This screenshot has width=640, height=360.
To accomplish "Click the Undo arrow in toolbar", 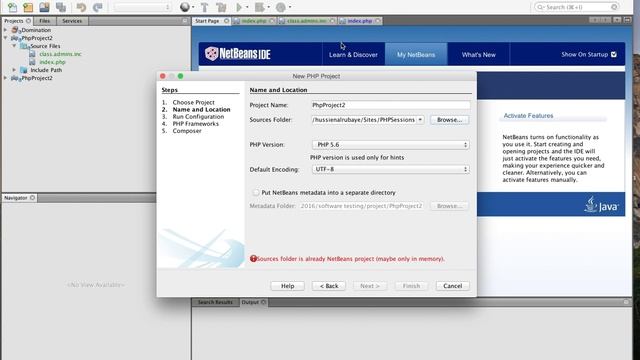I will pos(81,7).
